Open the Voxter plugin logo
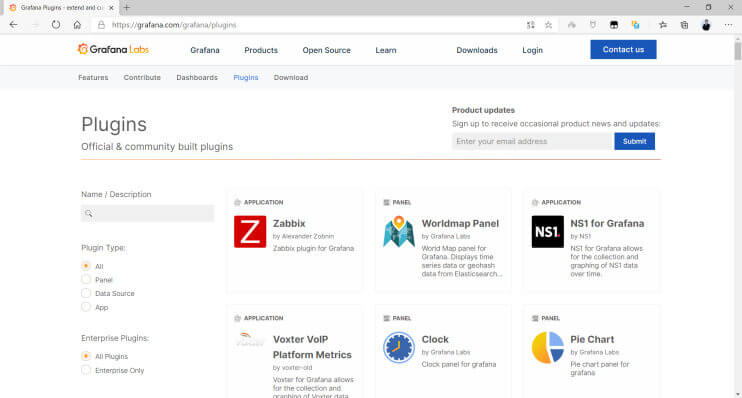The width and height of the screenshot is (742, 398). tap(250, 340)
